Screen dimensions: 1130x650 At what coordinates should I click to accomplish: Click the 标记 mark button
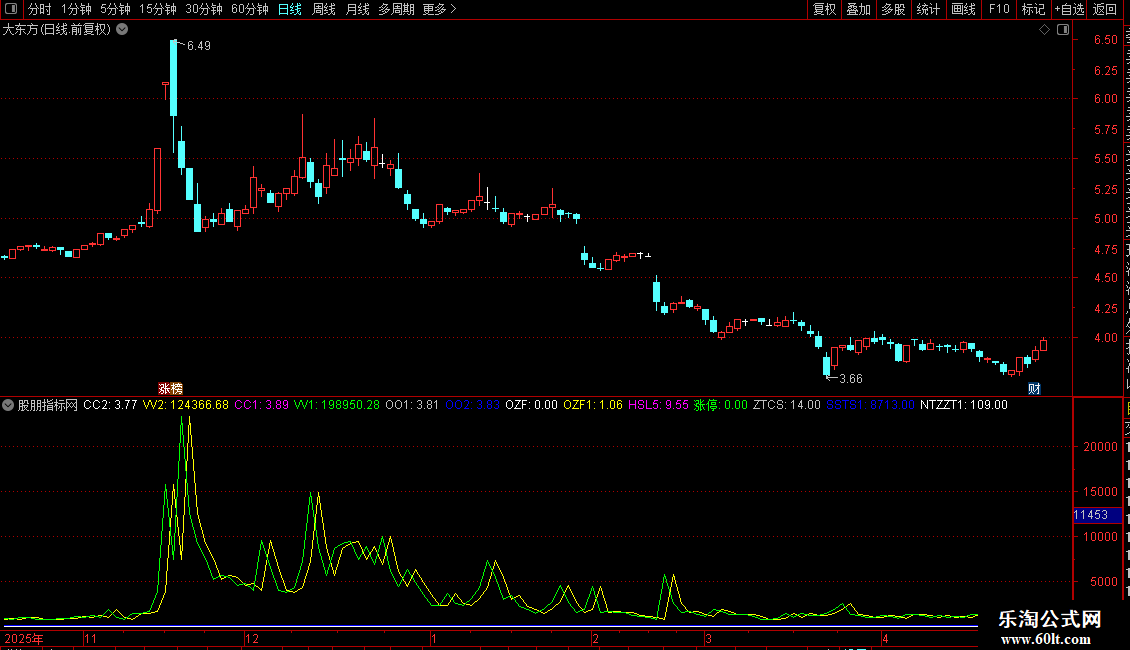point(1033,9)
